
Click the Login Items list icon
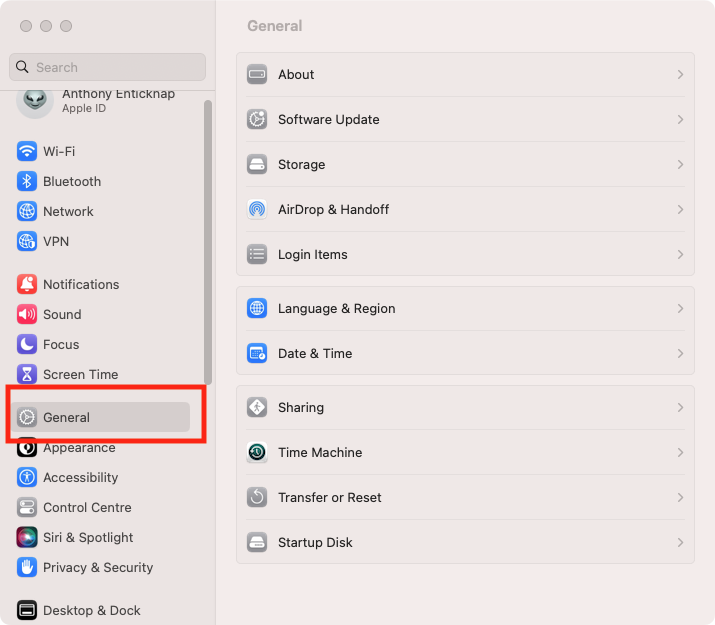[x=257, y=254]
